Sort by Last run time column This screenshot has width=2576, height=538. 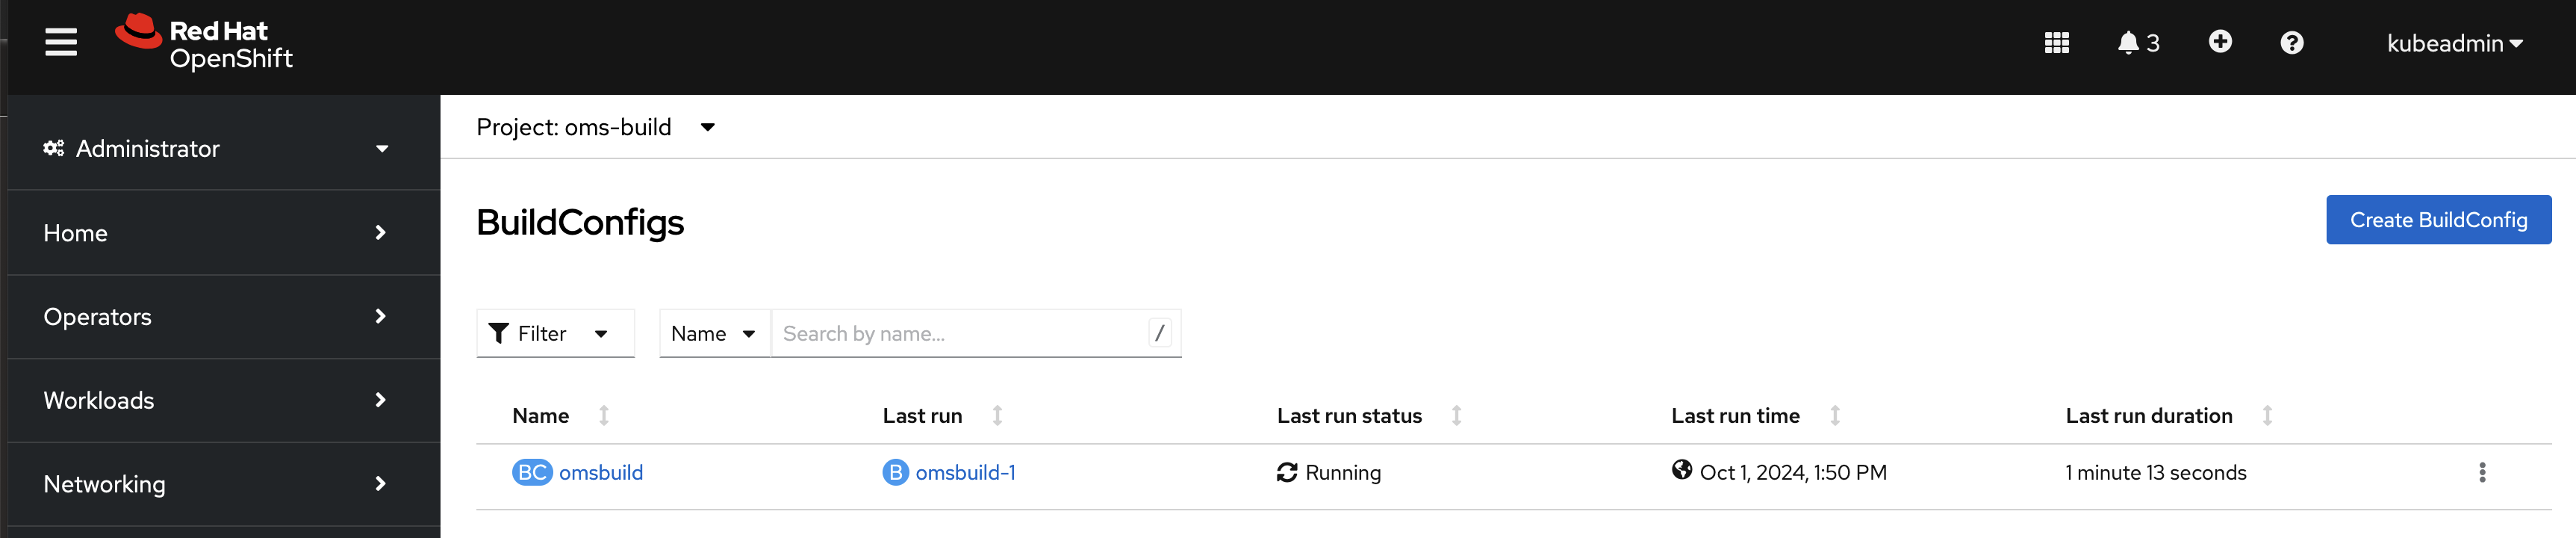coord(1834,415)
